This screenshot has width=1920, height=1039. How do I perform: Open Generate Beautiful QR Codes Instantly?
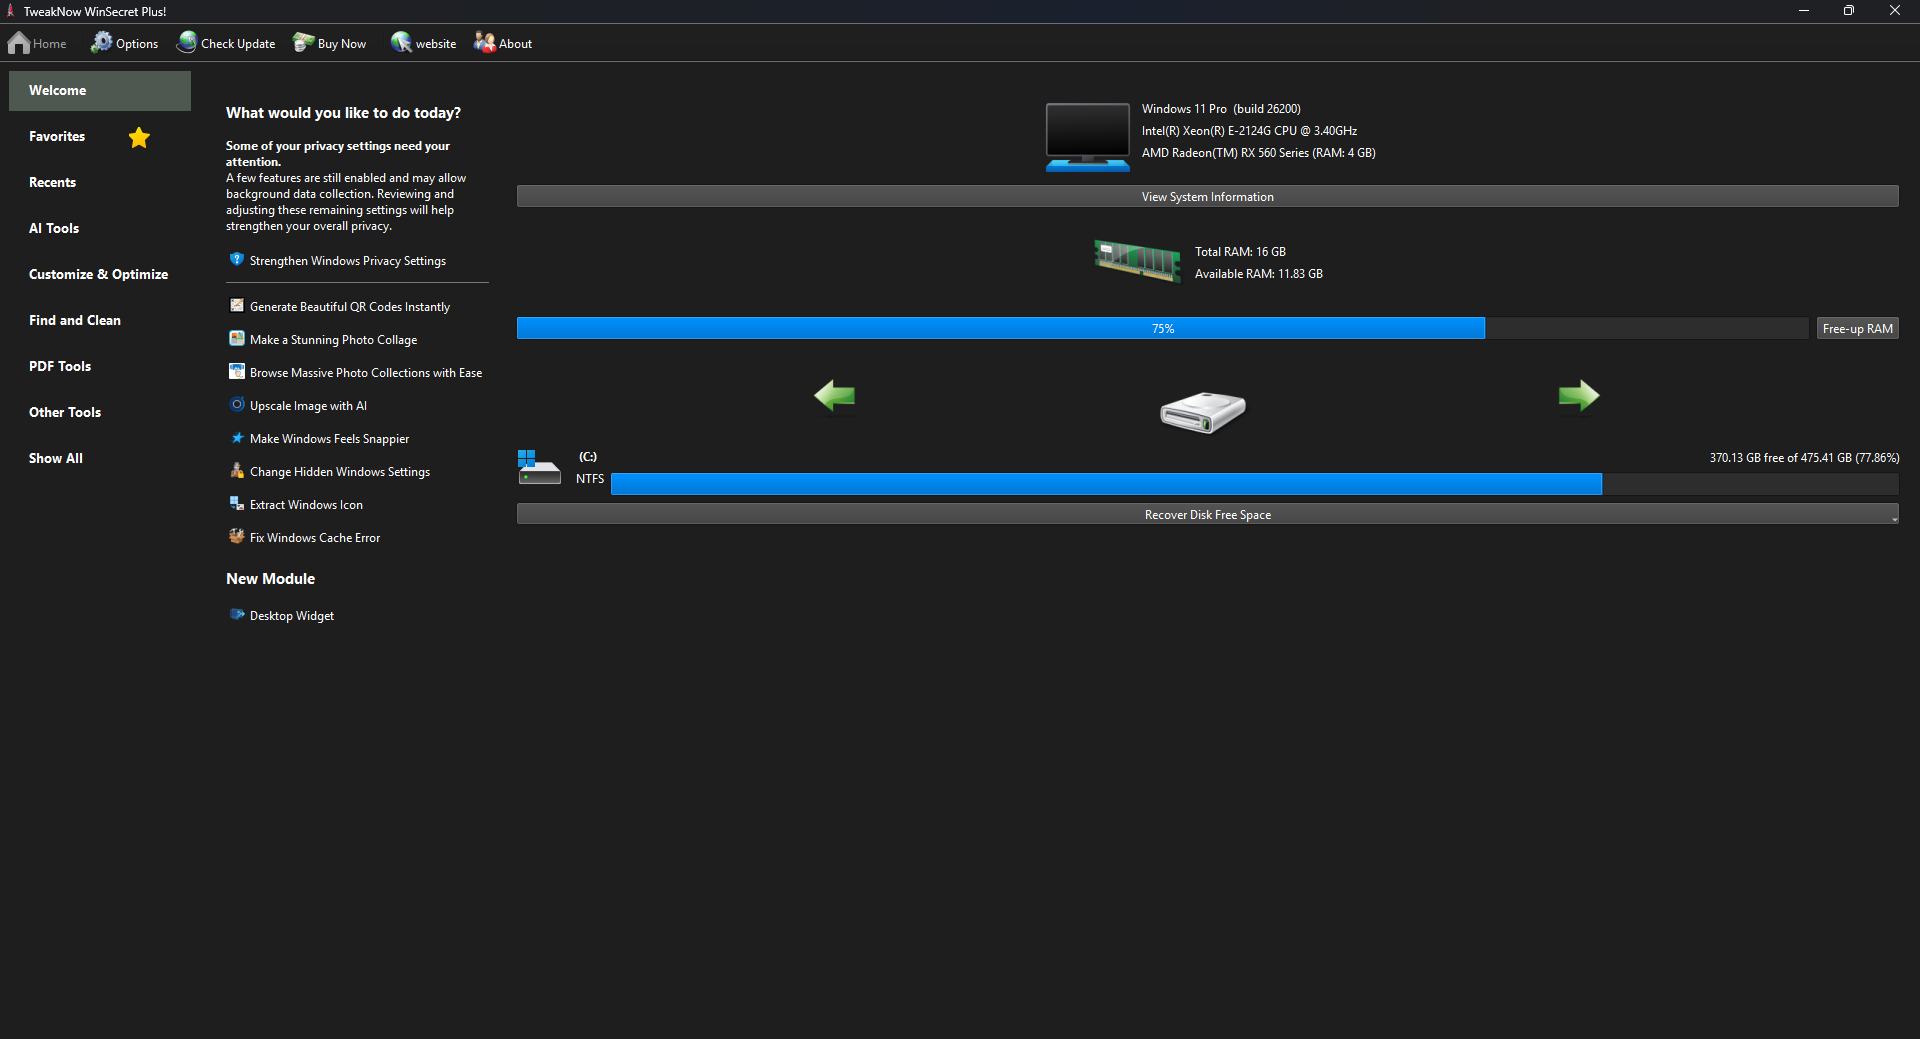coord(350,307)
